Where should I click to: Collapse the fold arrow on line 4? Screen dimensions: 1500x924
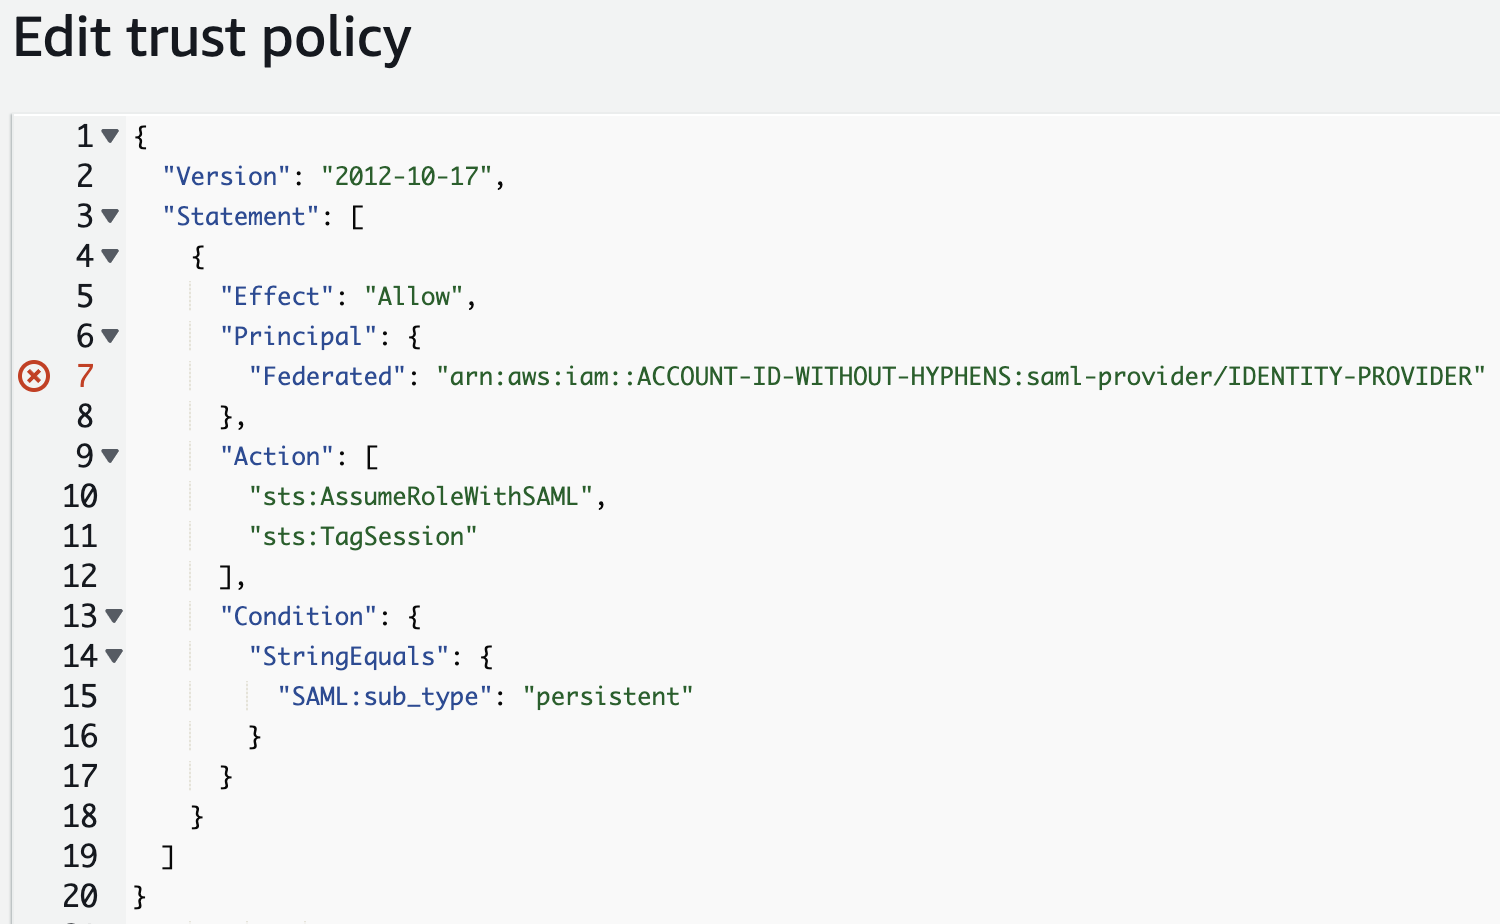click(110, 256)
